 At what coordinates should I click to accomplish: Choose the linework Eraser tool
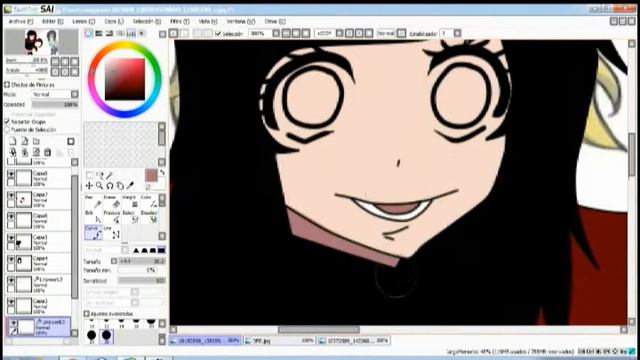coord(111,202)
